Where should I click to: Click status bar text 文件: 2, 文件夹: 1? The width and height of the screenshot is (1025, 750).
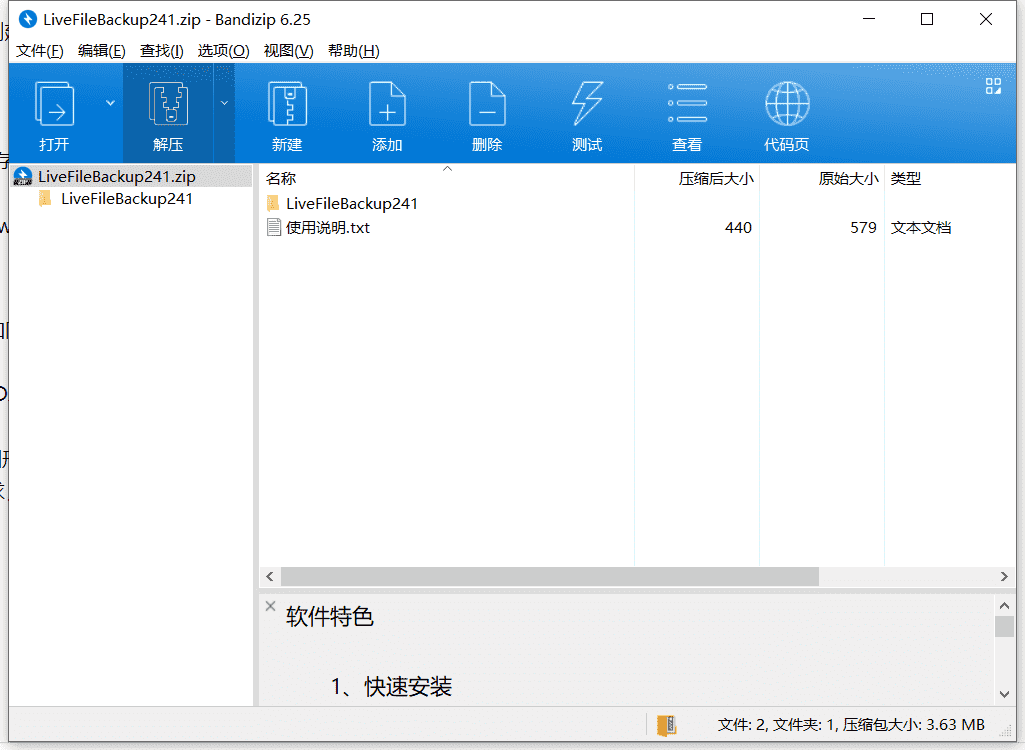point(777,724)
